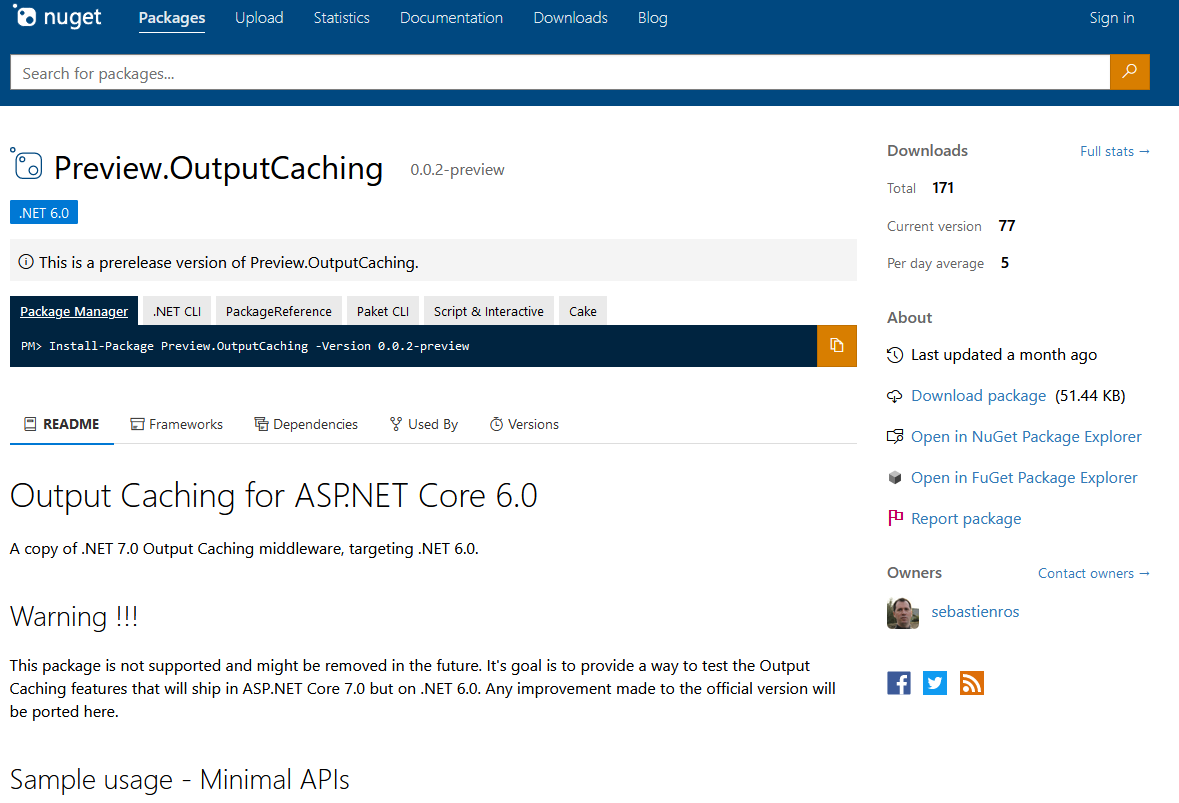Click the current version downloads value 77

pos(1007,226)
